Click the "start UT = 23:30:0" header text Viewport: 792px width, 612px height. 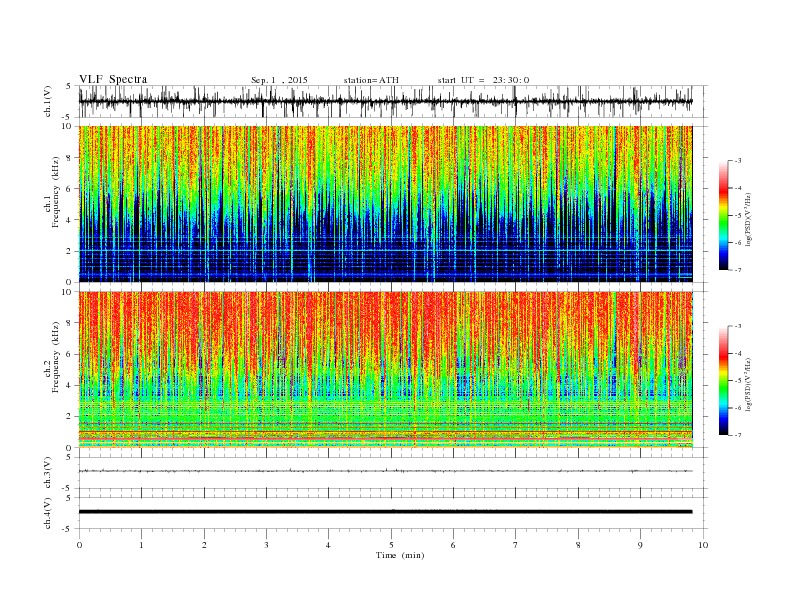tap(483, 80)
